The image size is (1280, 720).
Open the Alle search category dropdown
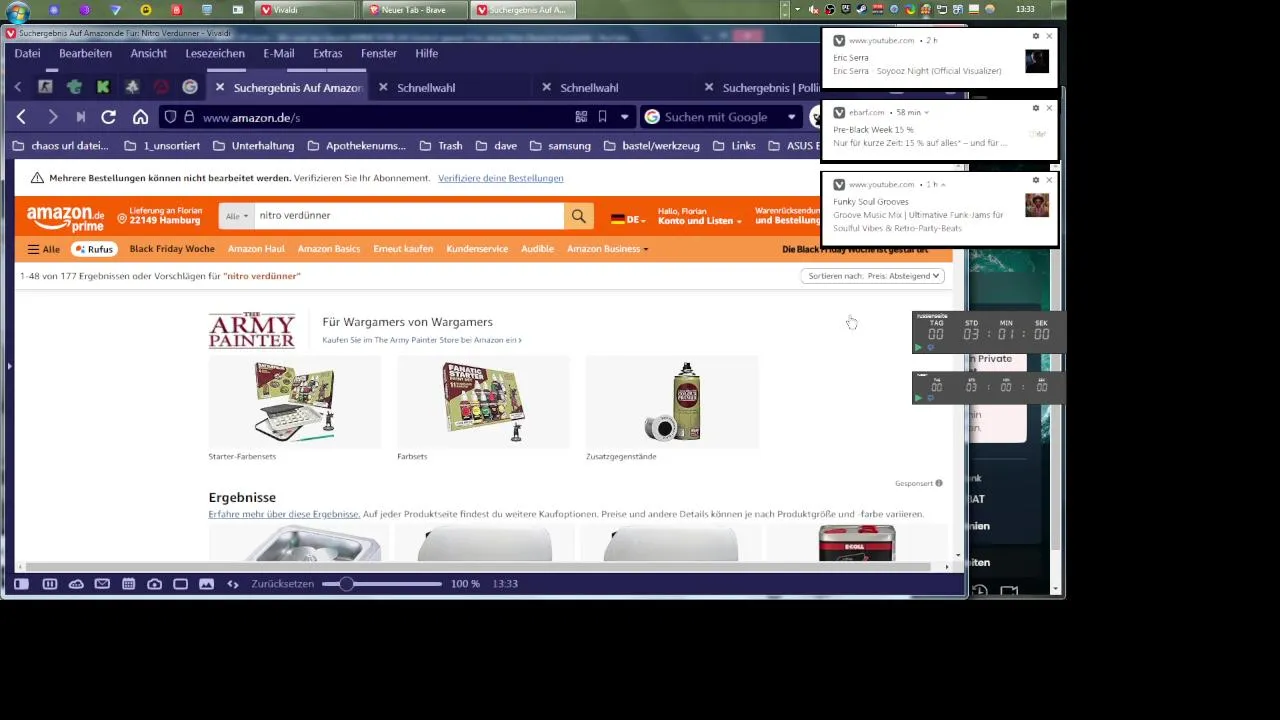pos(237,216)
